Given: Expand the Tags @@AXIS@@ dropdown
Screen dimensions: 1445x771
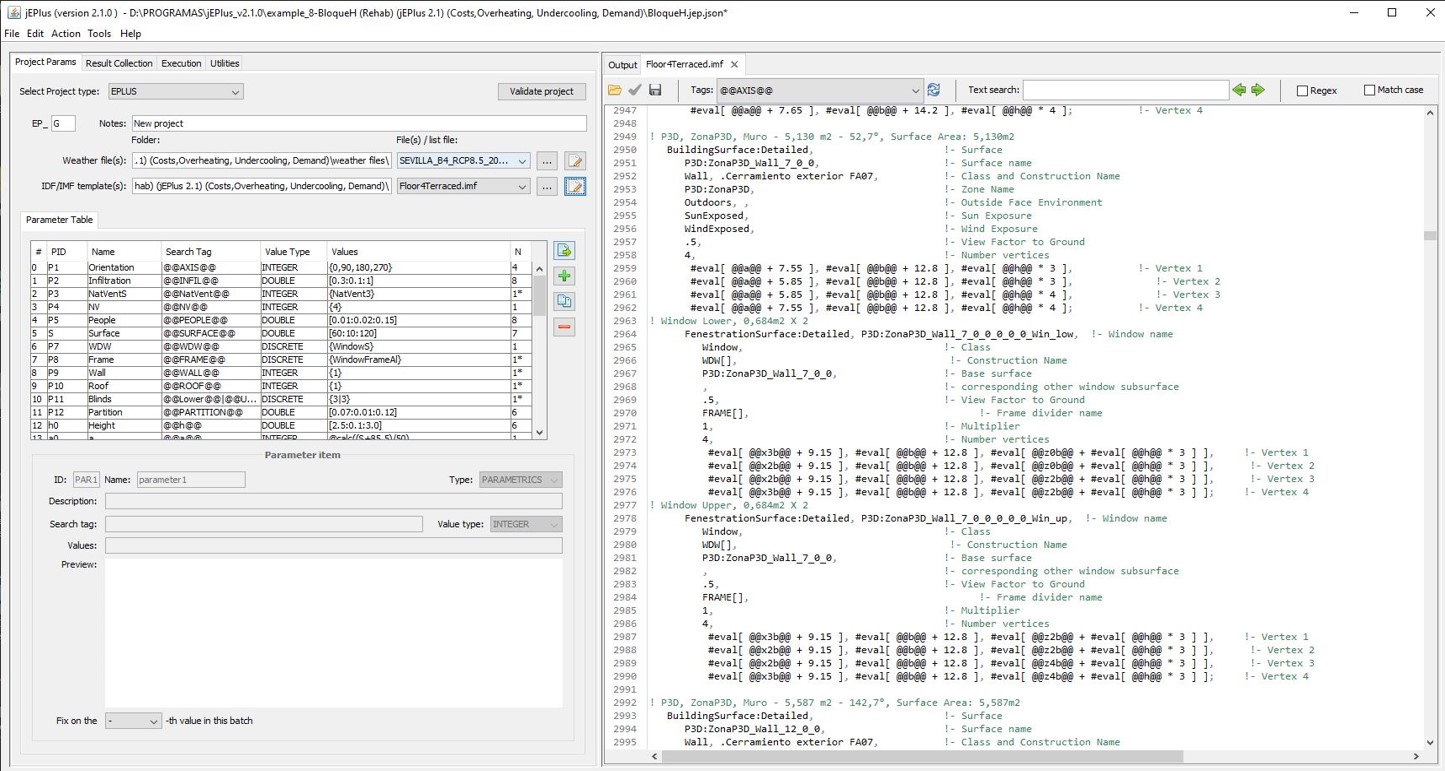Looking at the screenshot, I should [914, 91].
